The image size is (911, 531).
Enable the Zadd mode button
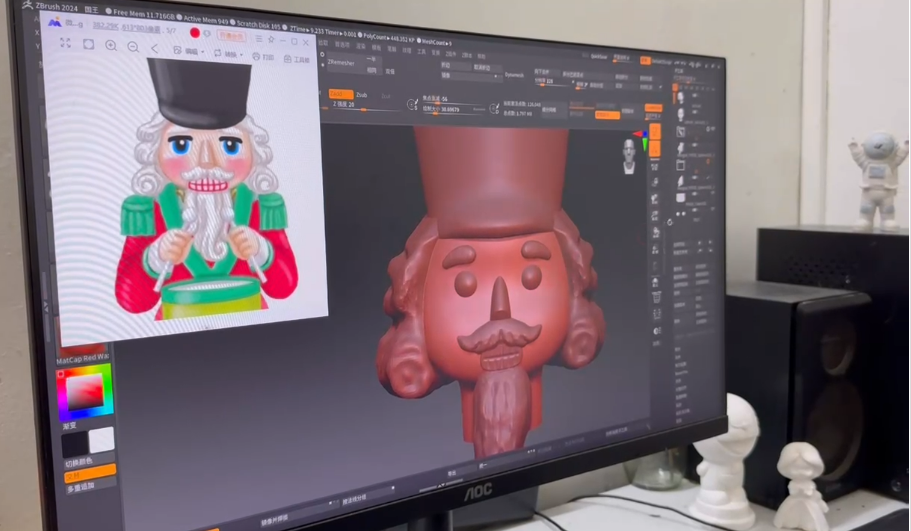coord(340,93)
